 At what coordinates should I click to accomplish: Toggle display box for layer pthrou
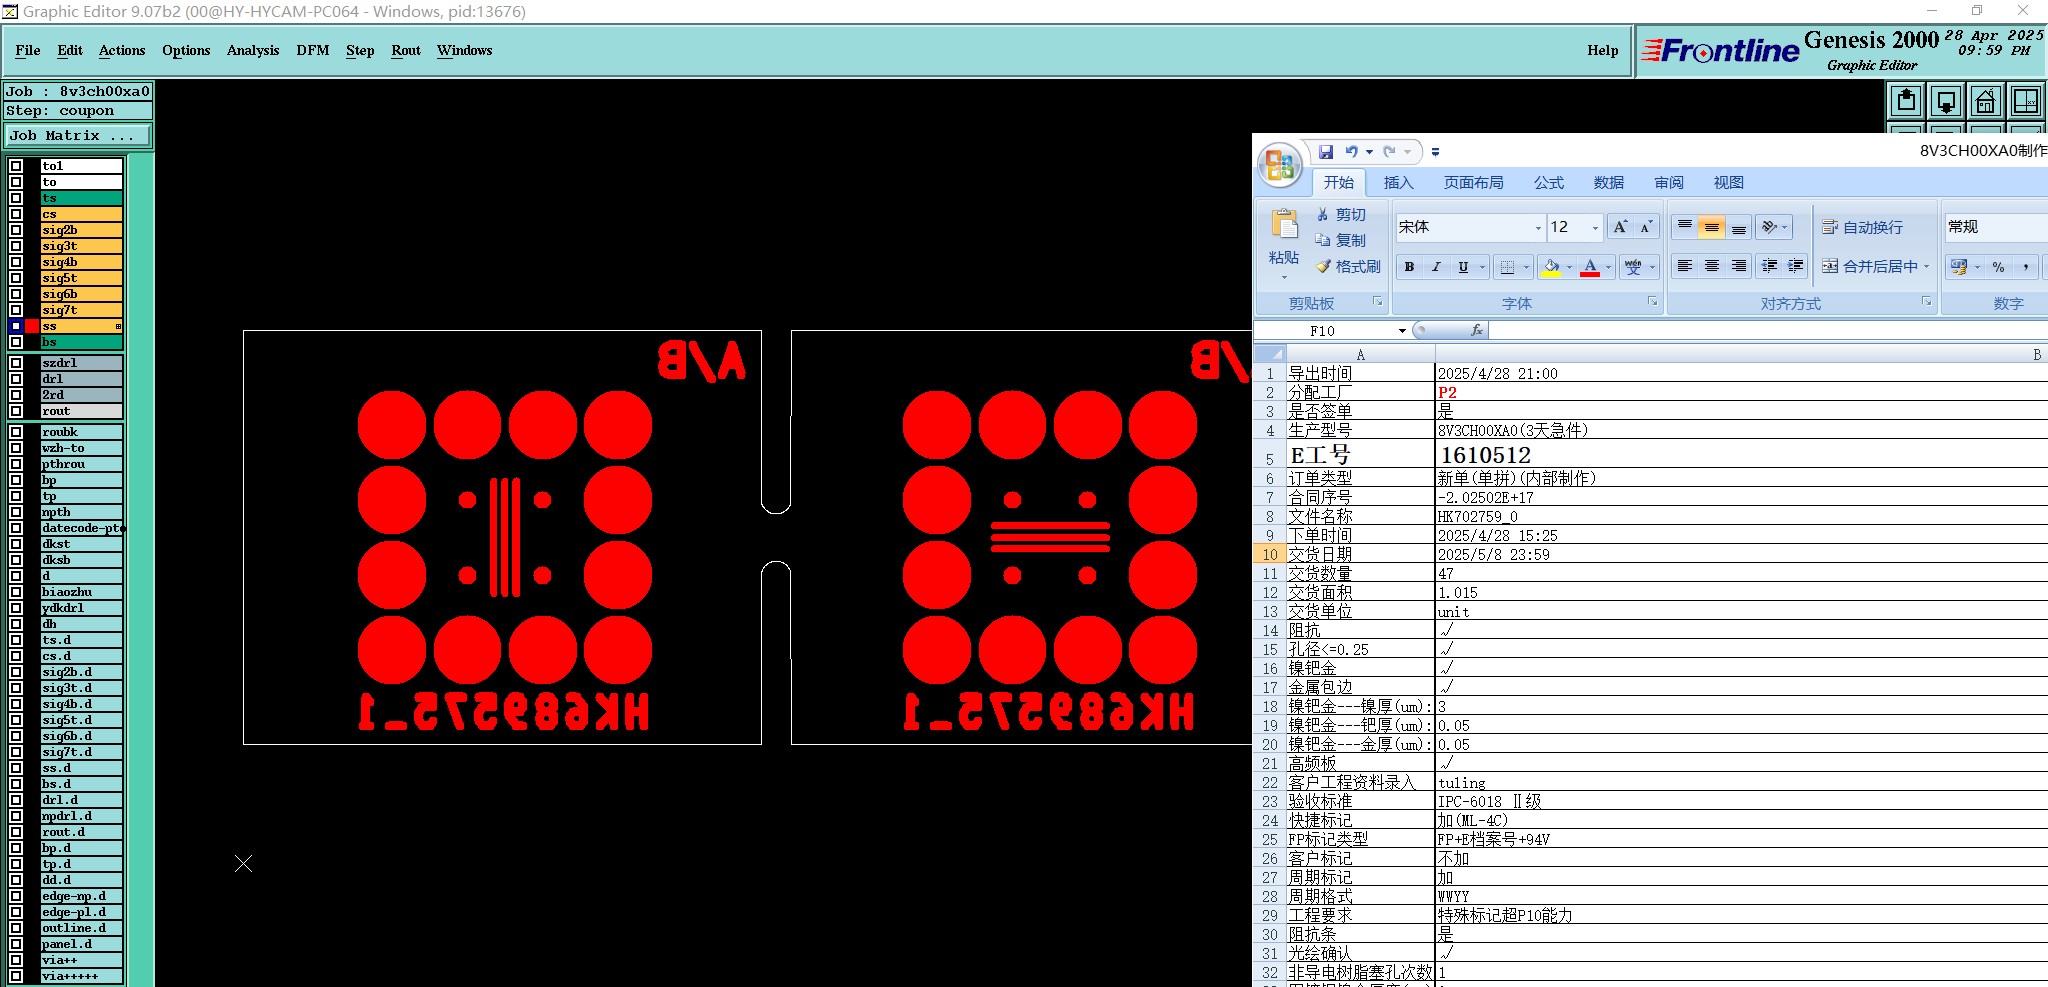click(16, 464)
